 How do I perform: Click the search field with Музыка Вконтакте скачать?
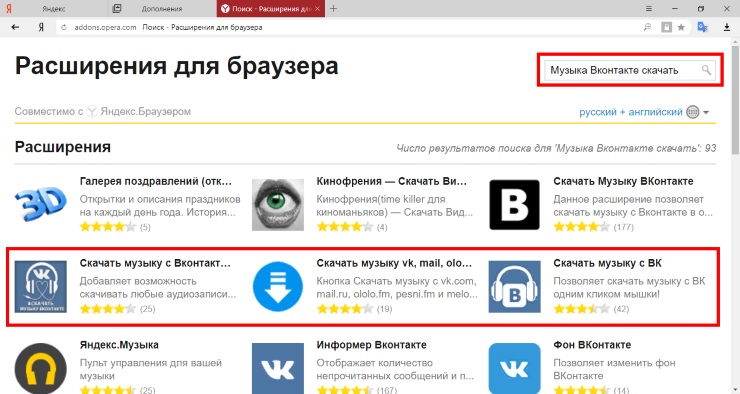point(630,70)
